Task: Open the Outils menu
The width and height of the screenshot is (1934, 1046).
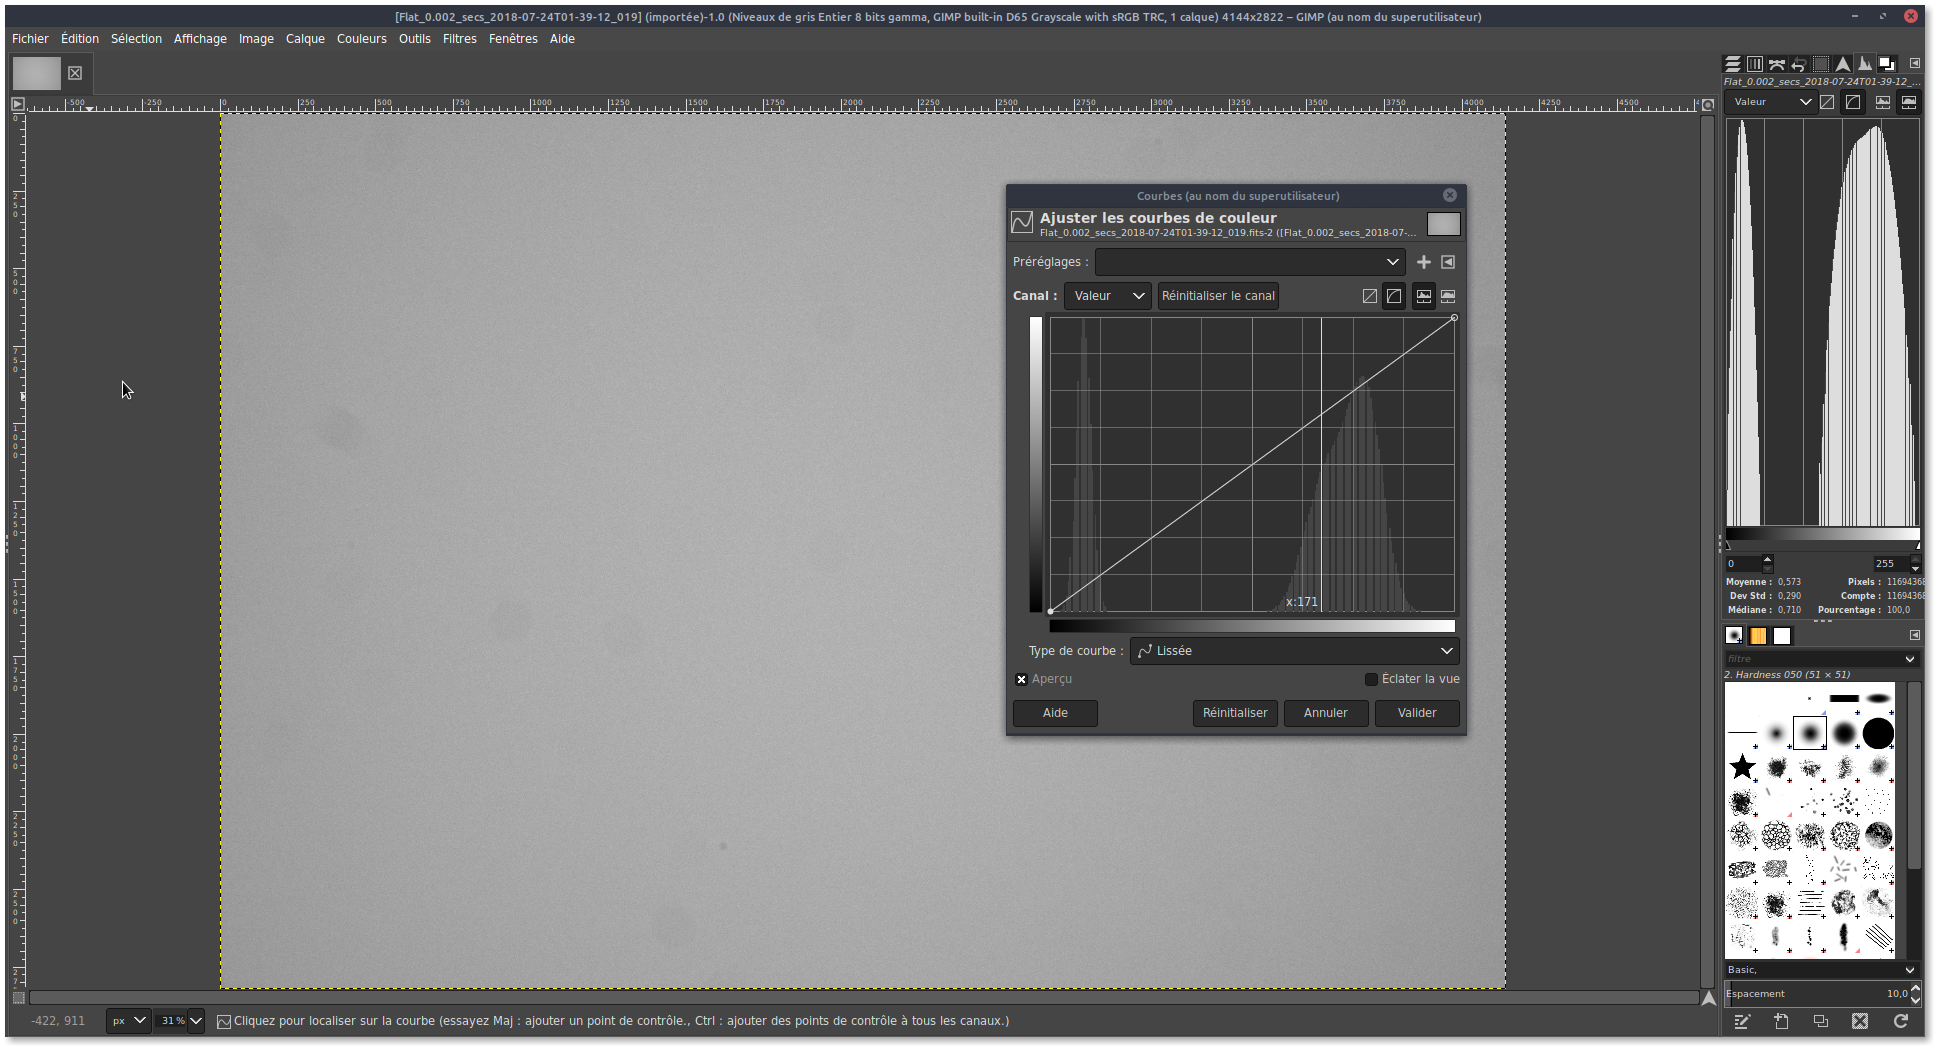Action: pyautogui.click(x=415, y=39)
